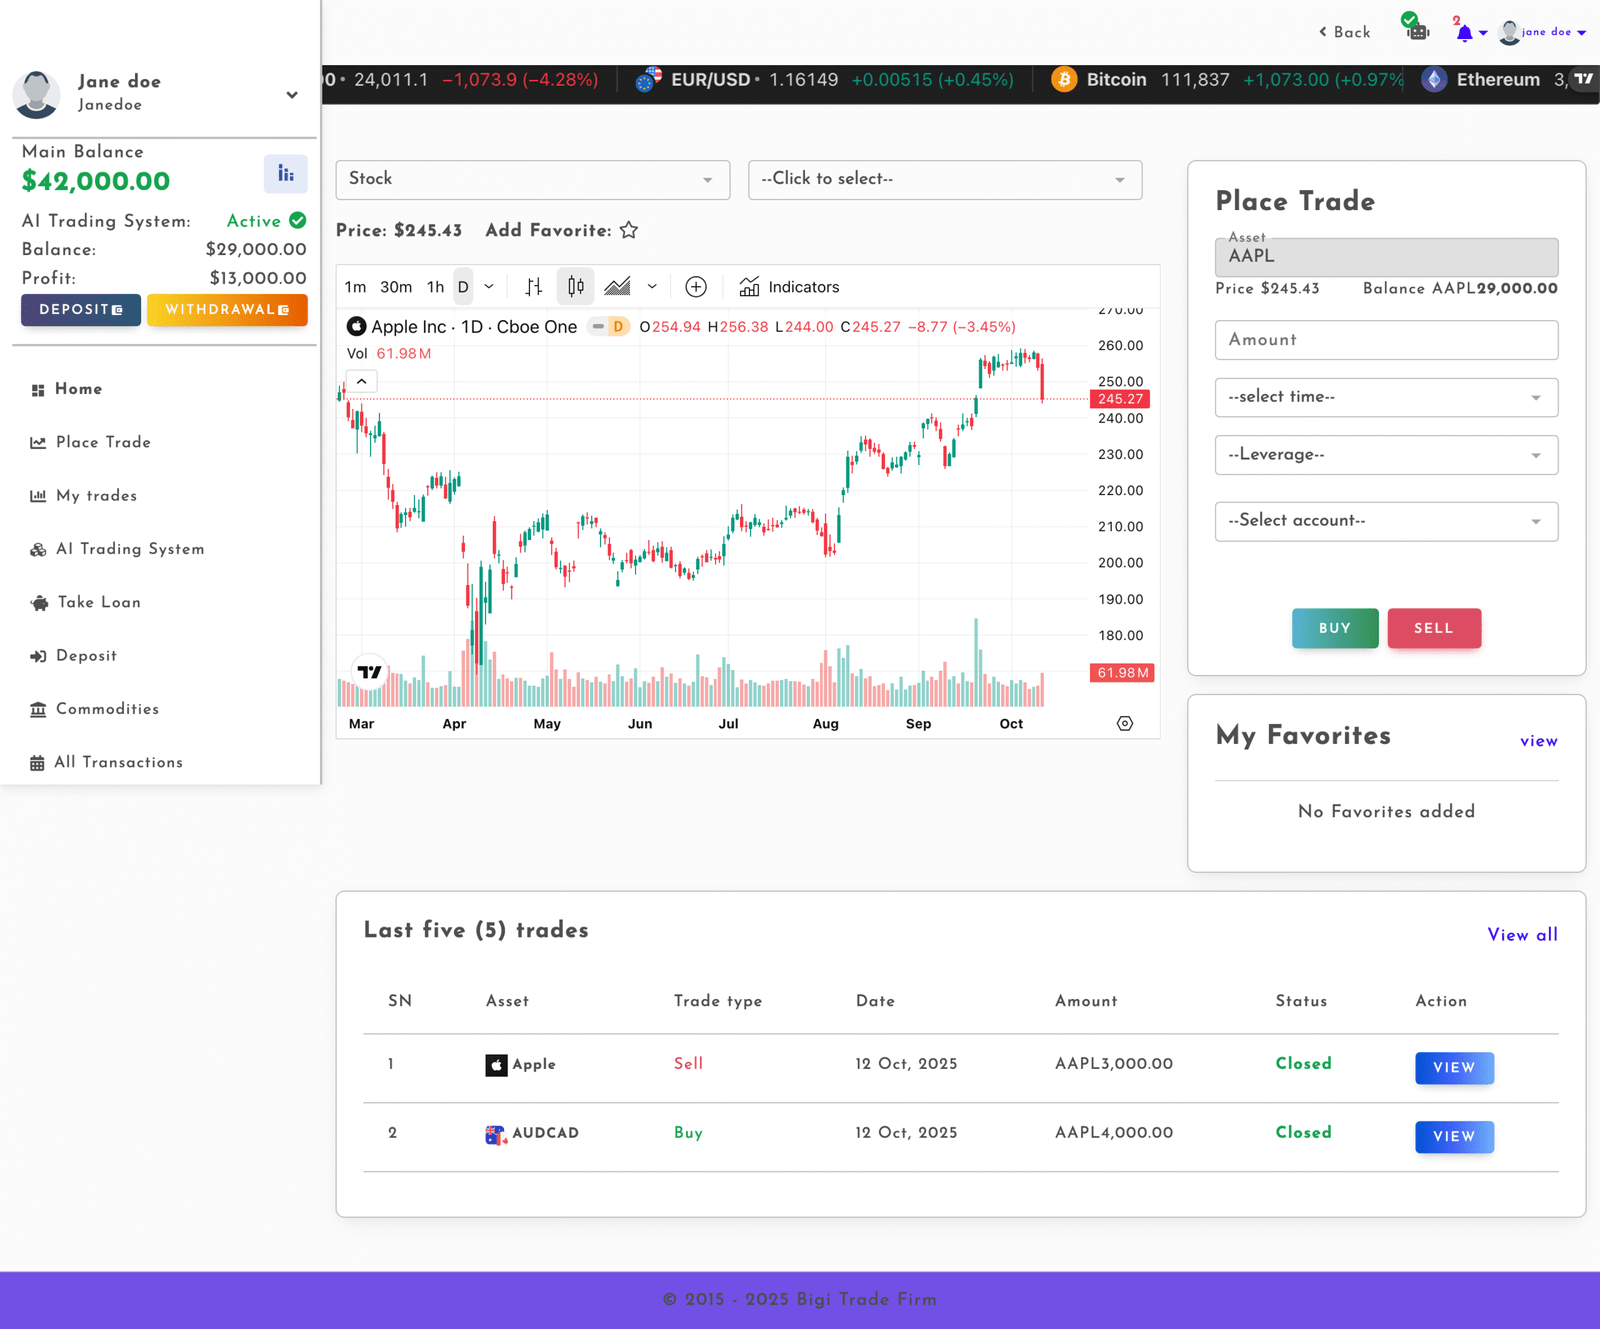Expand the Leverage dropdown
Image resolution: width=1600 pixels, height=1329 pixels.
tap(1386, 455)
